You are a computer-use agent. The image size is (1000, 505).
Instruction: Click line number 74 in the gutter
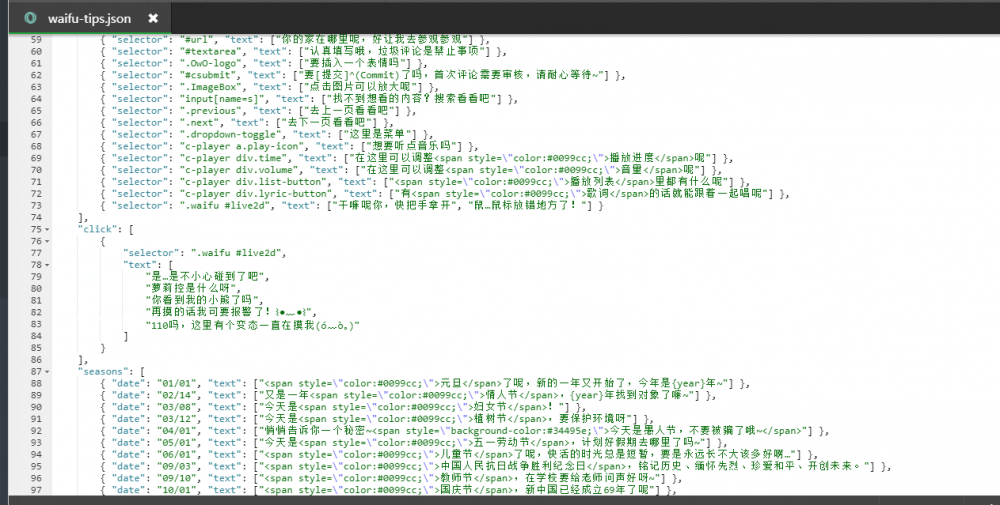coord(36,205)
